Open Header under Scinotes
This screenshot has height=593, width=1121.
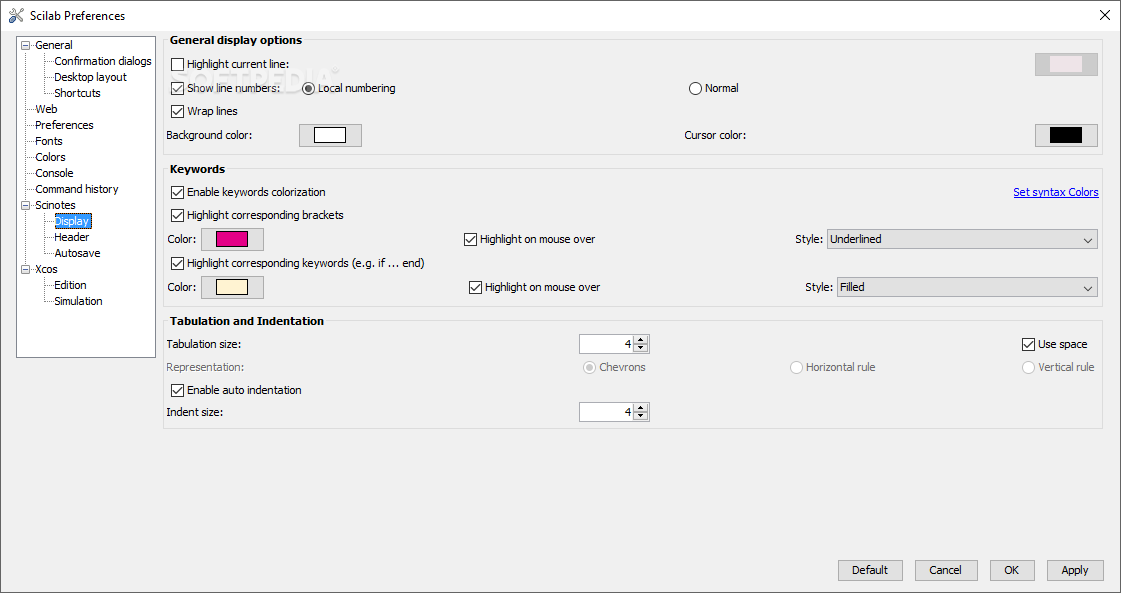pos(71,237)
